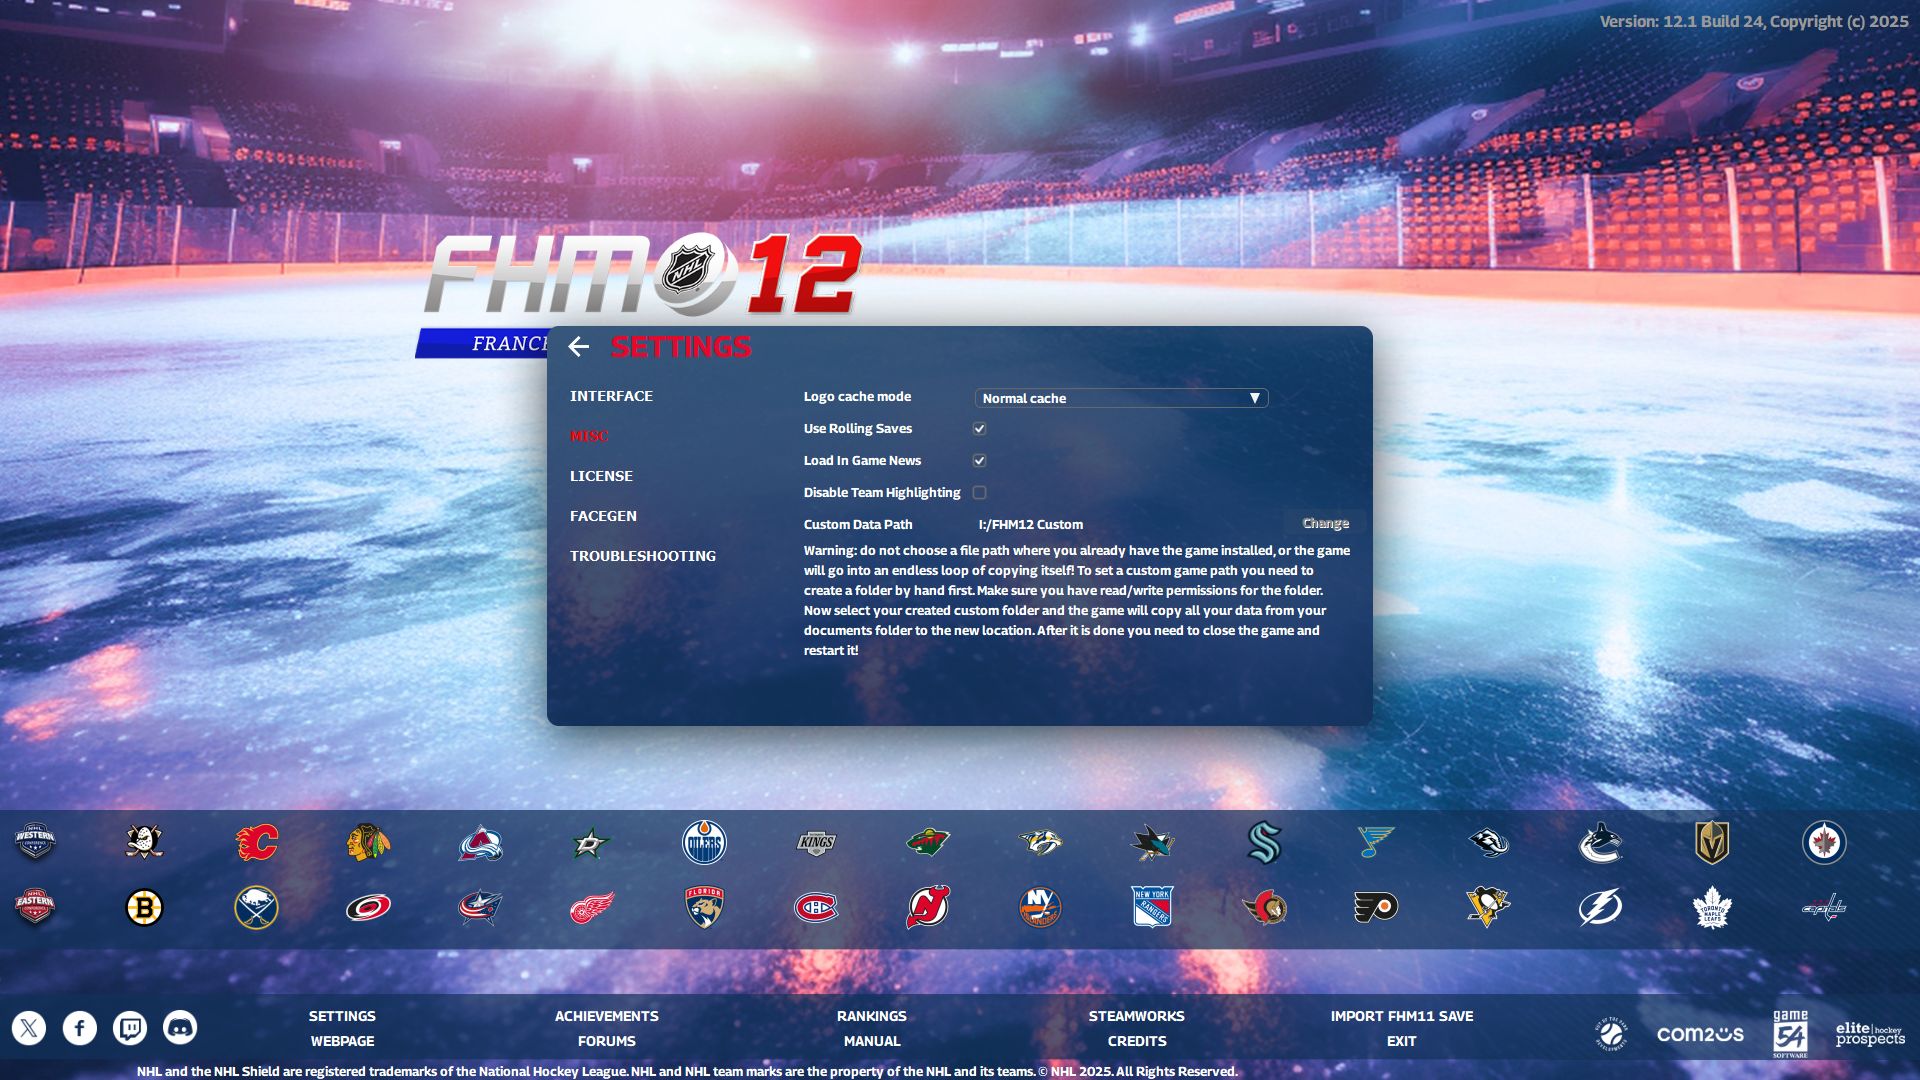Click the X (Twitter) icon
Viewport: 1920px width, 1080px height.
tap(29, 1027)
